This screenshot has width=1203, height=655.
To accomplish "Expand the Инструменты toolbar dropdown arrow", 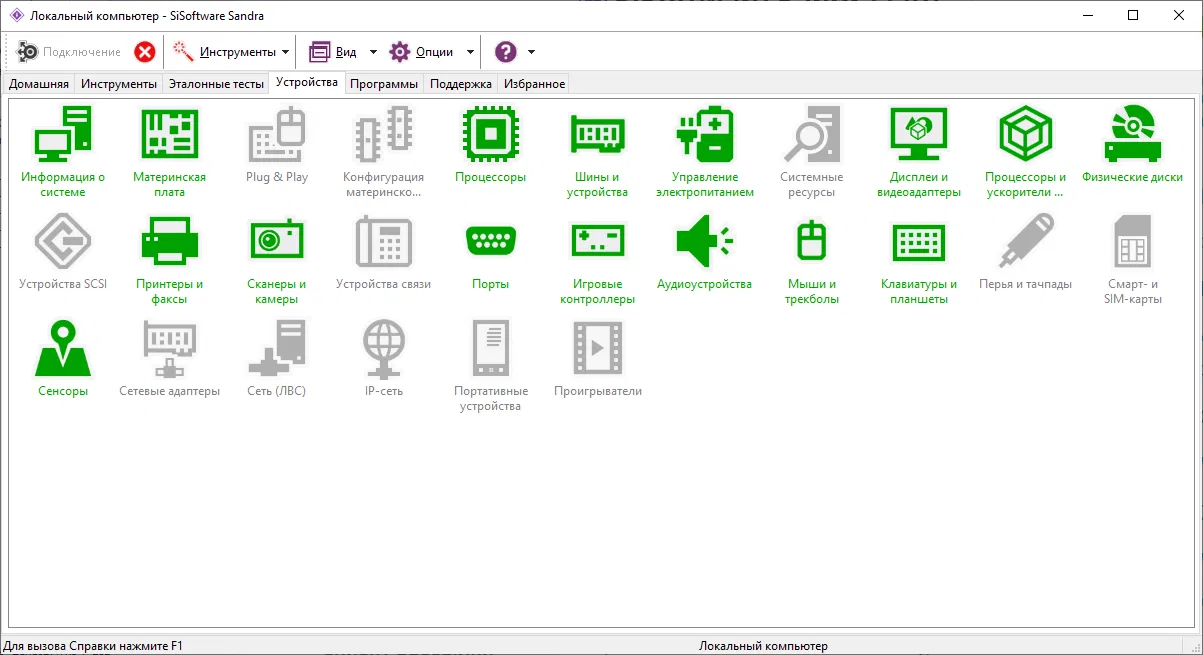I will pos(286,52).
